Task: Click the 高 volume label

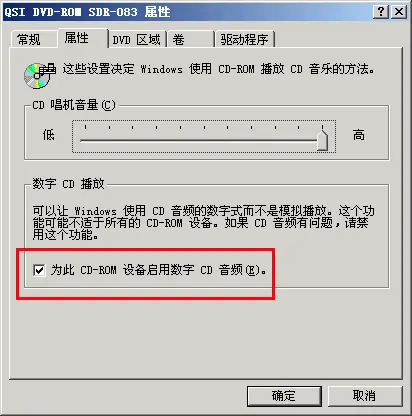Action: [359, 135]
